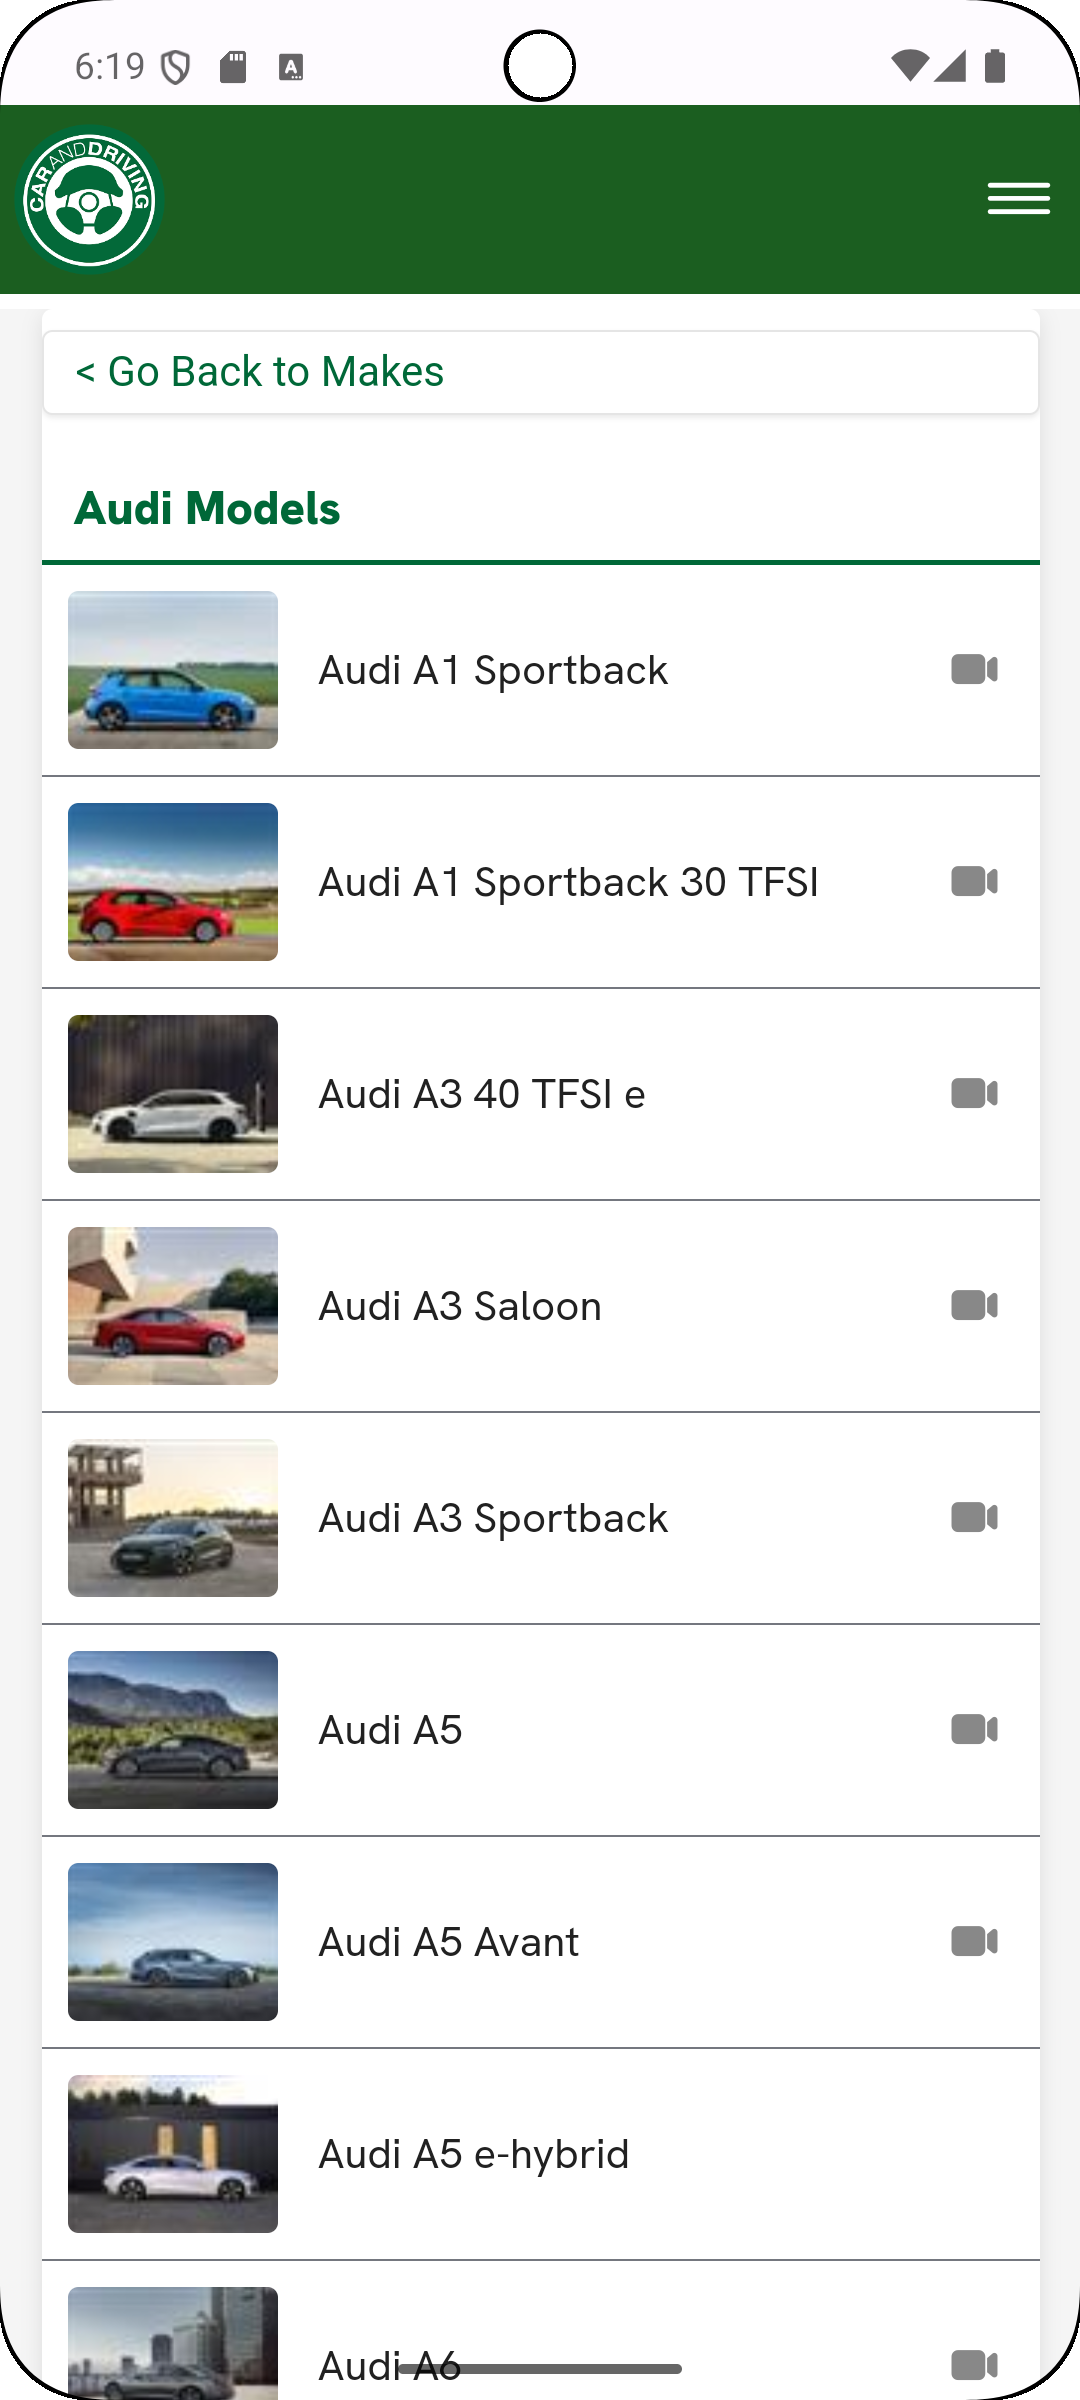Click video icon beside Audi A5
The image size is (1080, 2400).
(974, 1729)
